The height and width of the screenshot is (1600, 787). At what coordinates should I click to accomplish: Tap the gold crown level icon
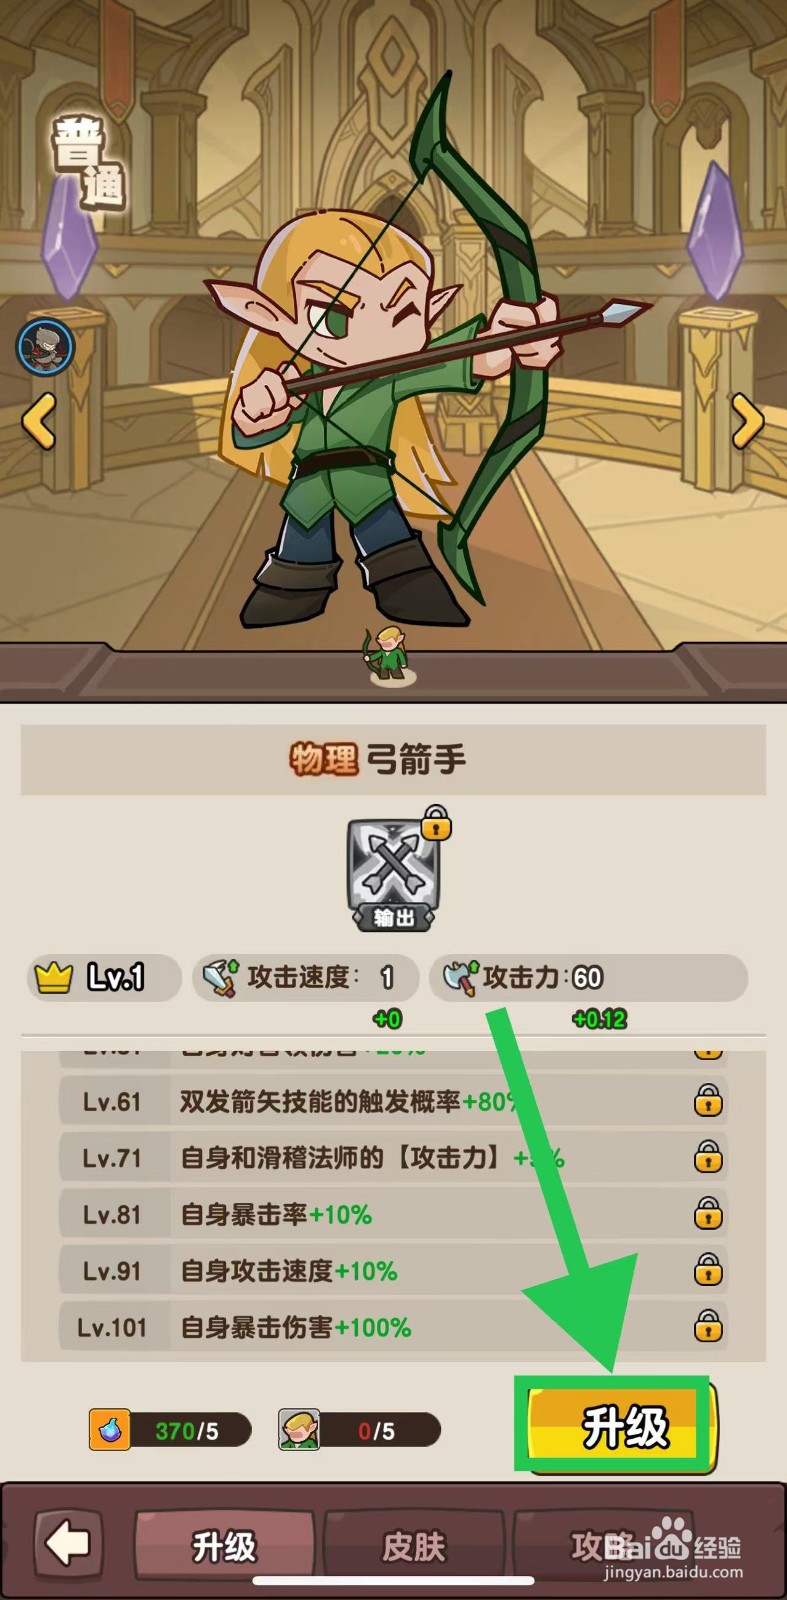(54, 976)
